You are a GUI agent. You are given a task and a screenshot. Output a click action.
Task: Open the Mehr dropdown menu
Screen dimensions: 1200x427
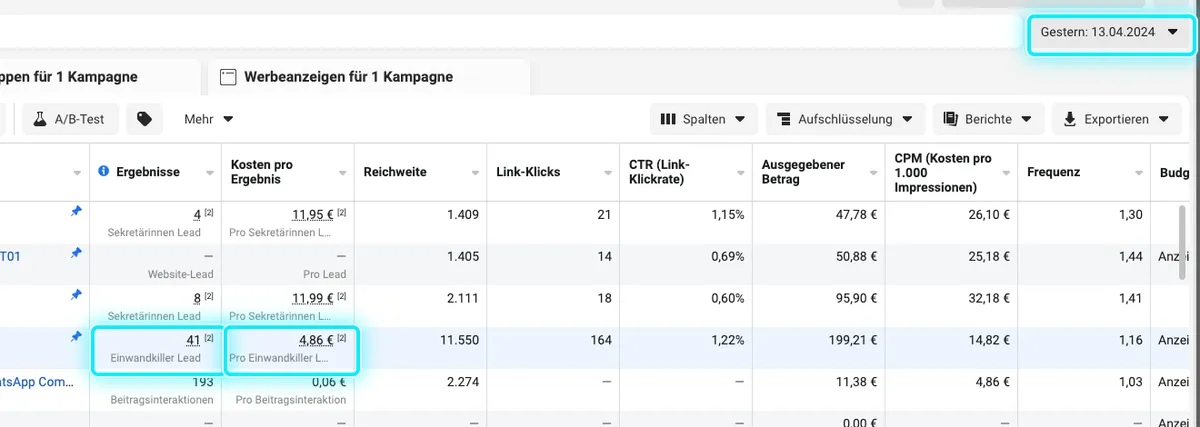pyautogui.click(x=209, y=119)
